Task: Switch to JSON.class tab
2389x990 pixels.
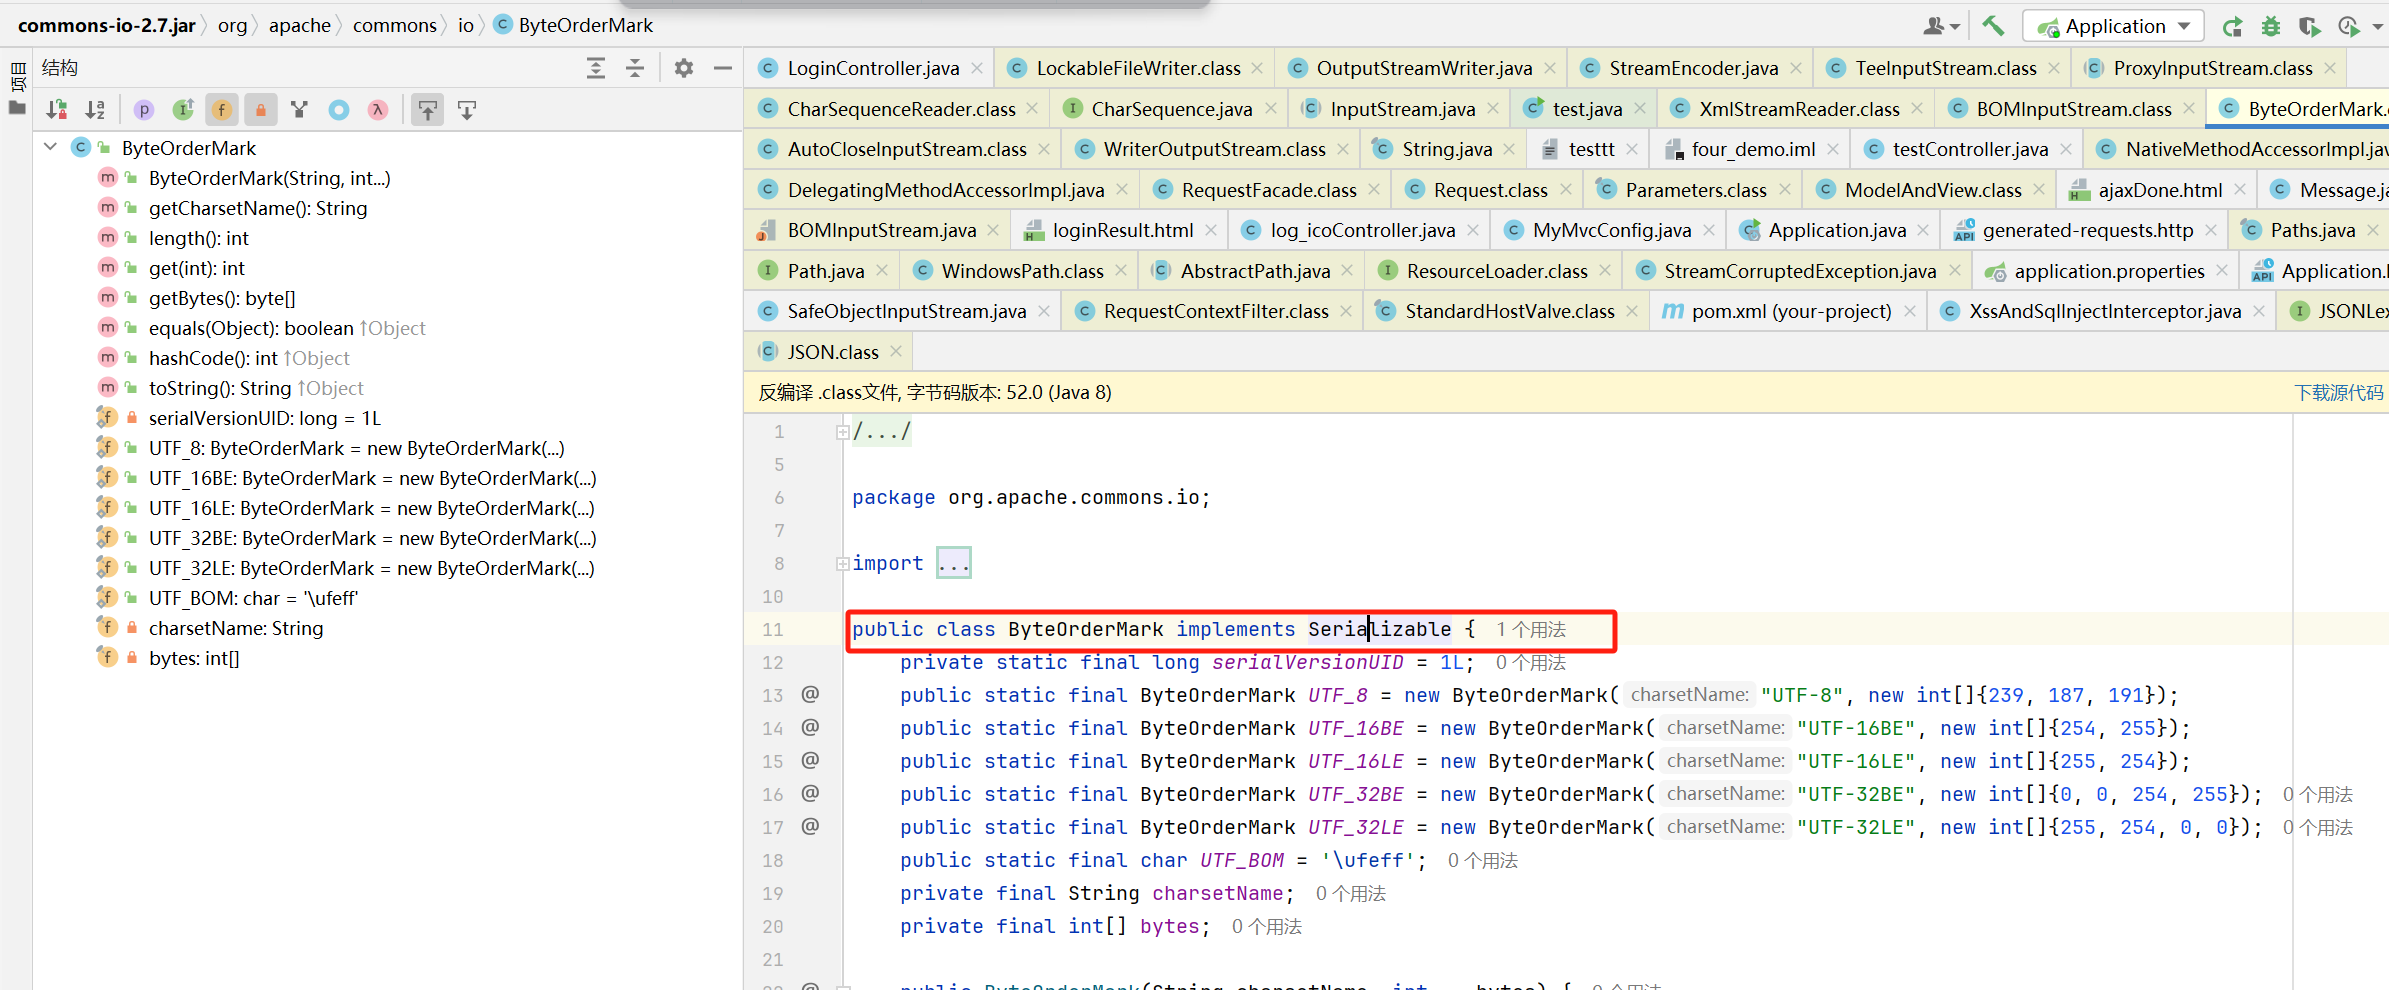Action: (x=833, y=352)
